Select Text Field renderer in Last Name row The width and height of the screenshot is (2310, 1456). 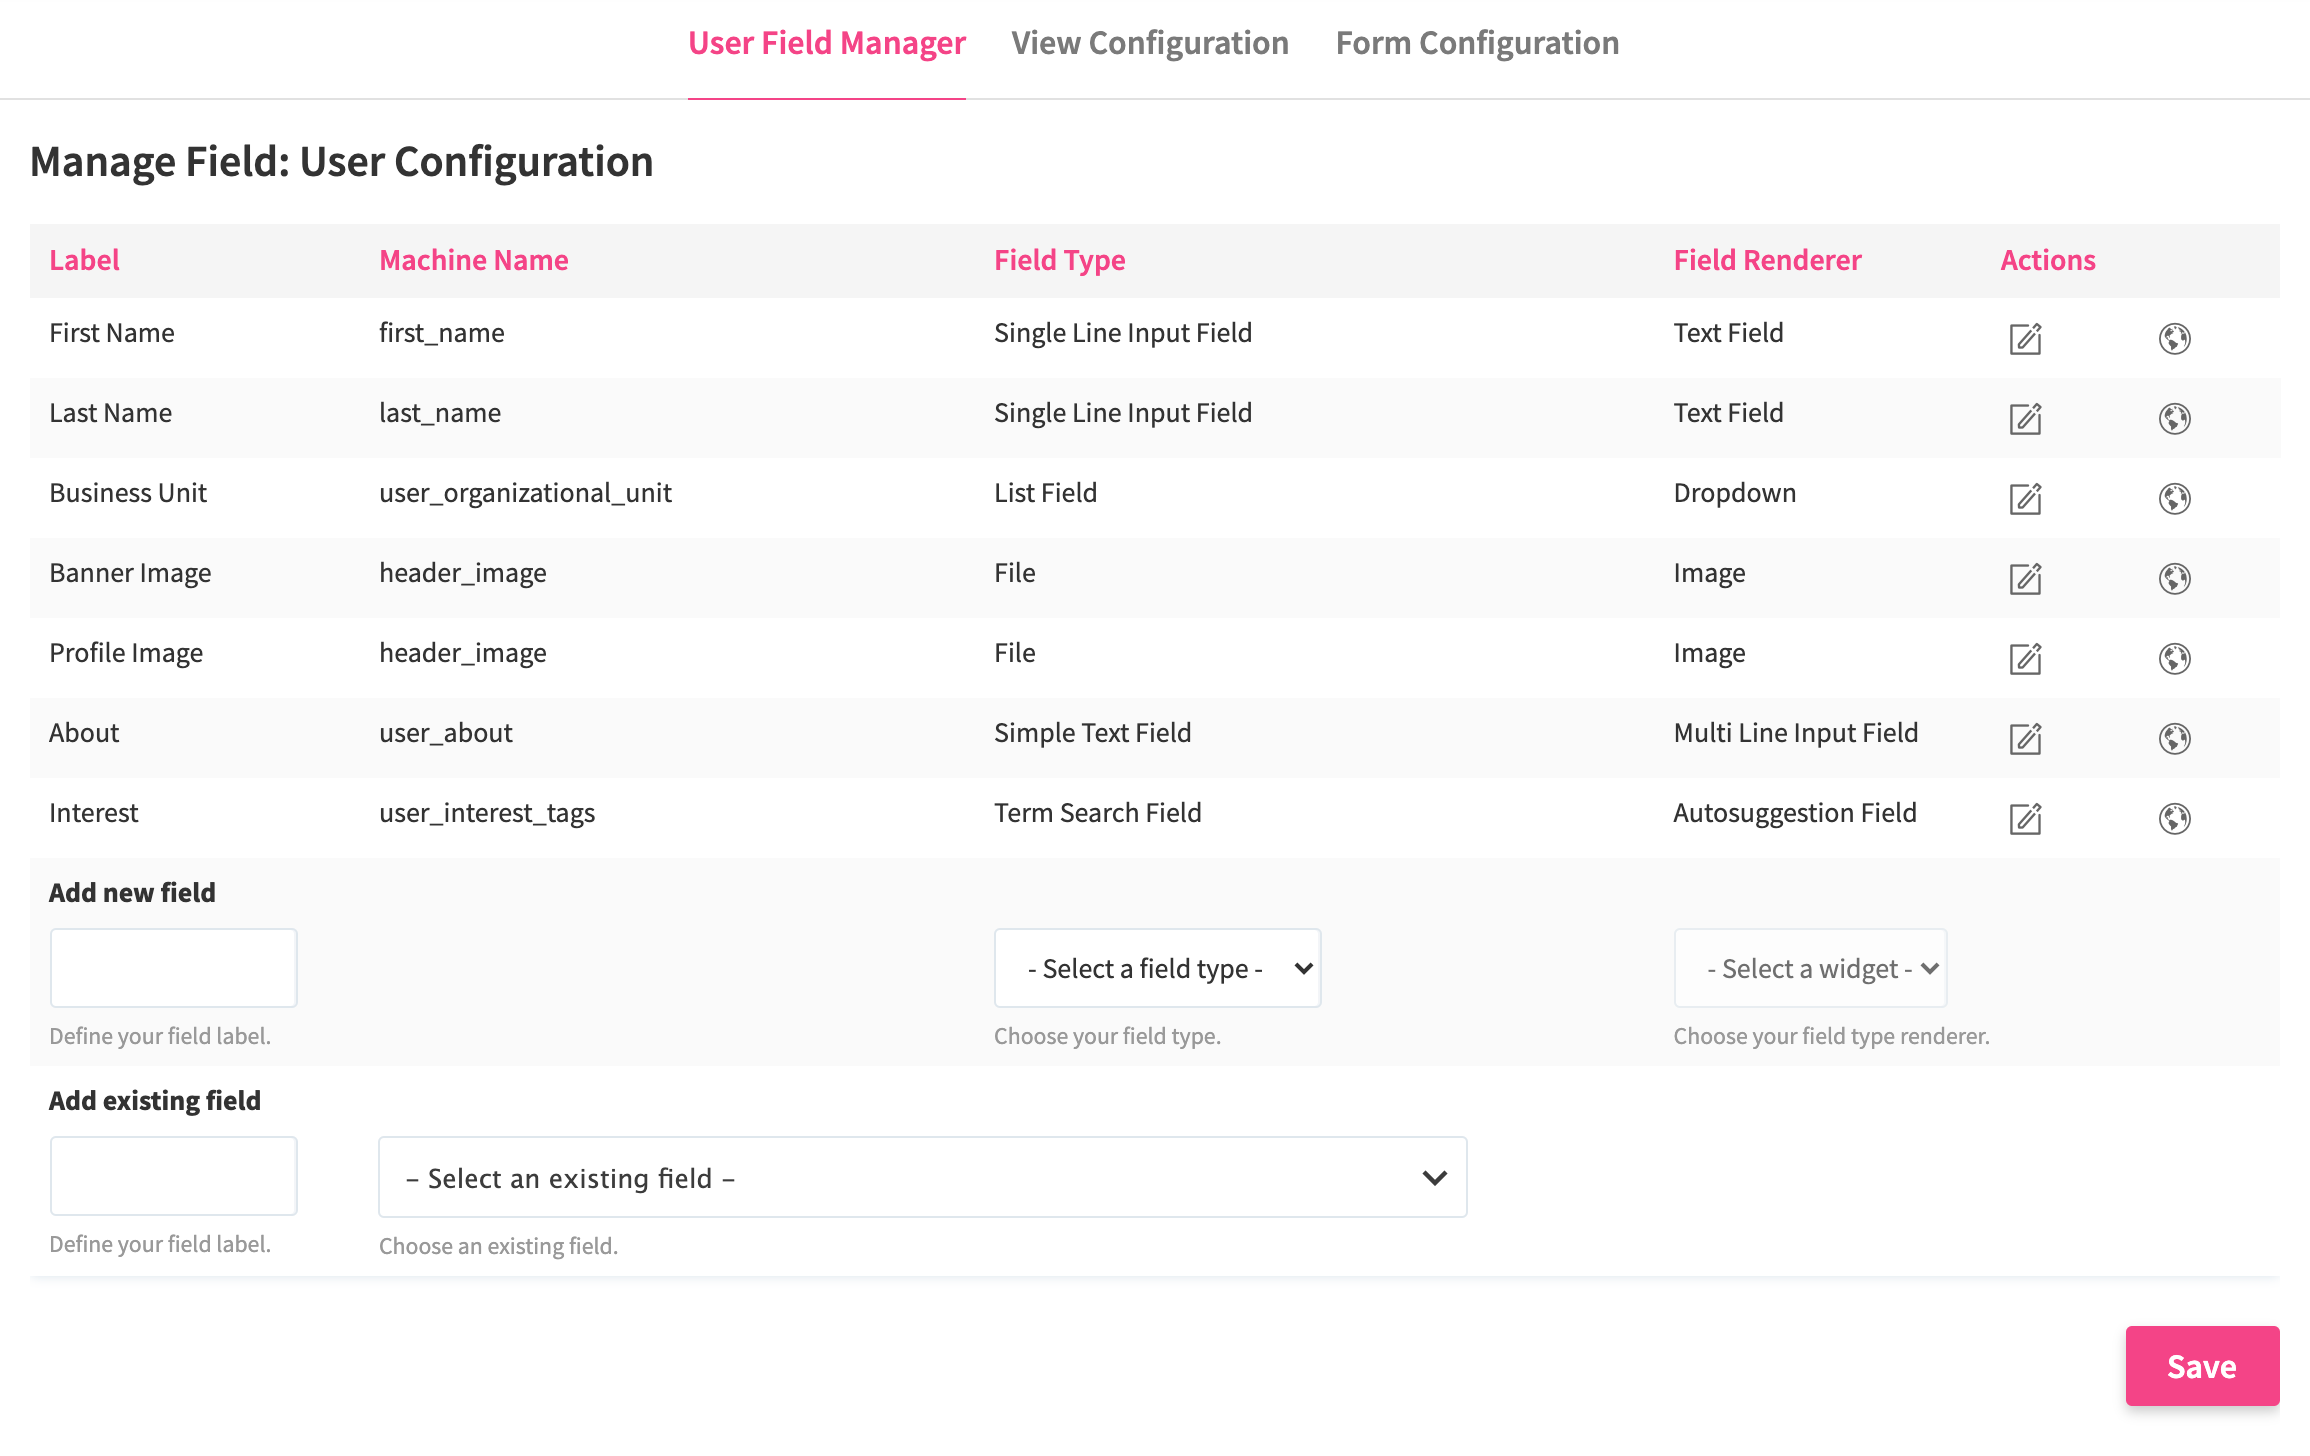pos(1728,413)
